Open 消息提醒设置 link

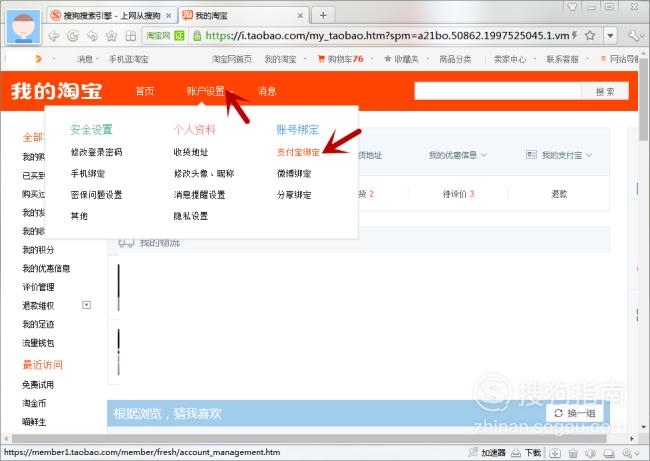point(199,194)
